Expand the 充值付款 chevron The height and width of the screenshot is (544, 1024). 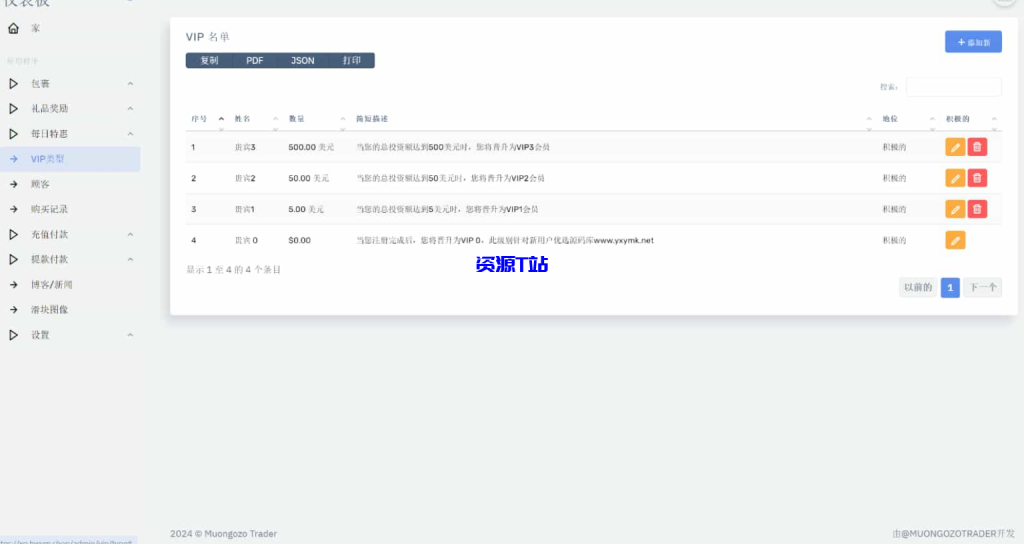130,234
